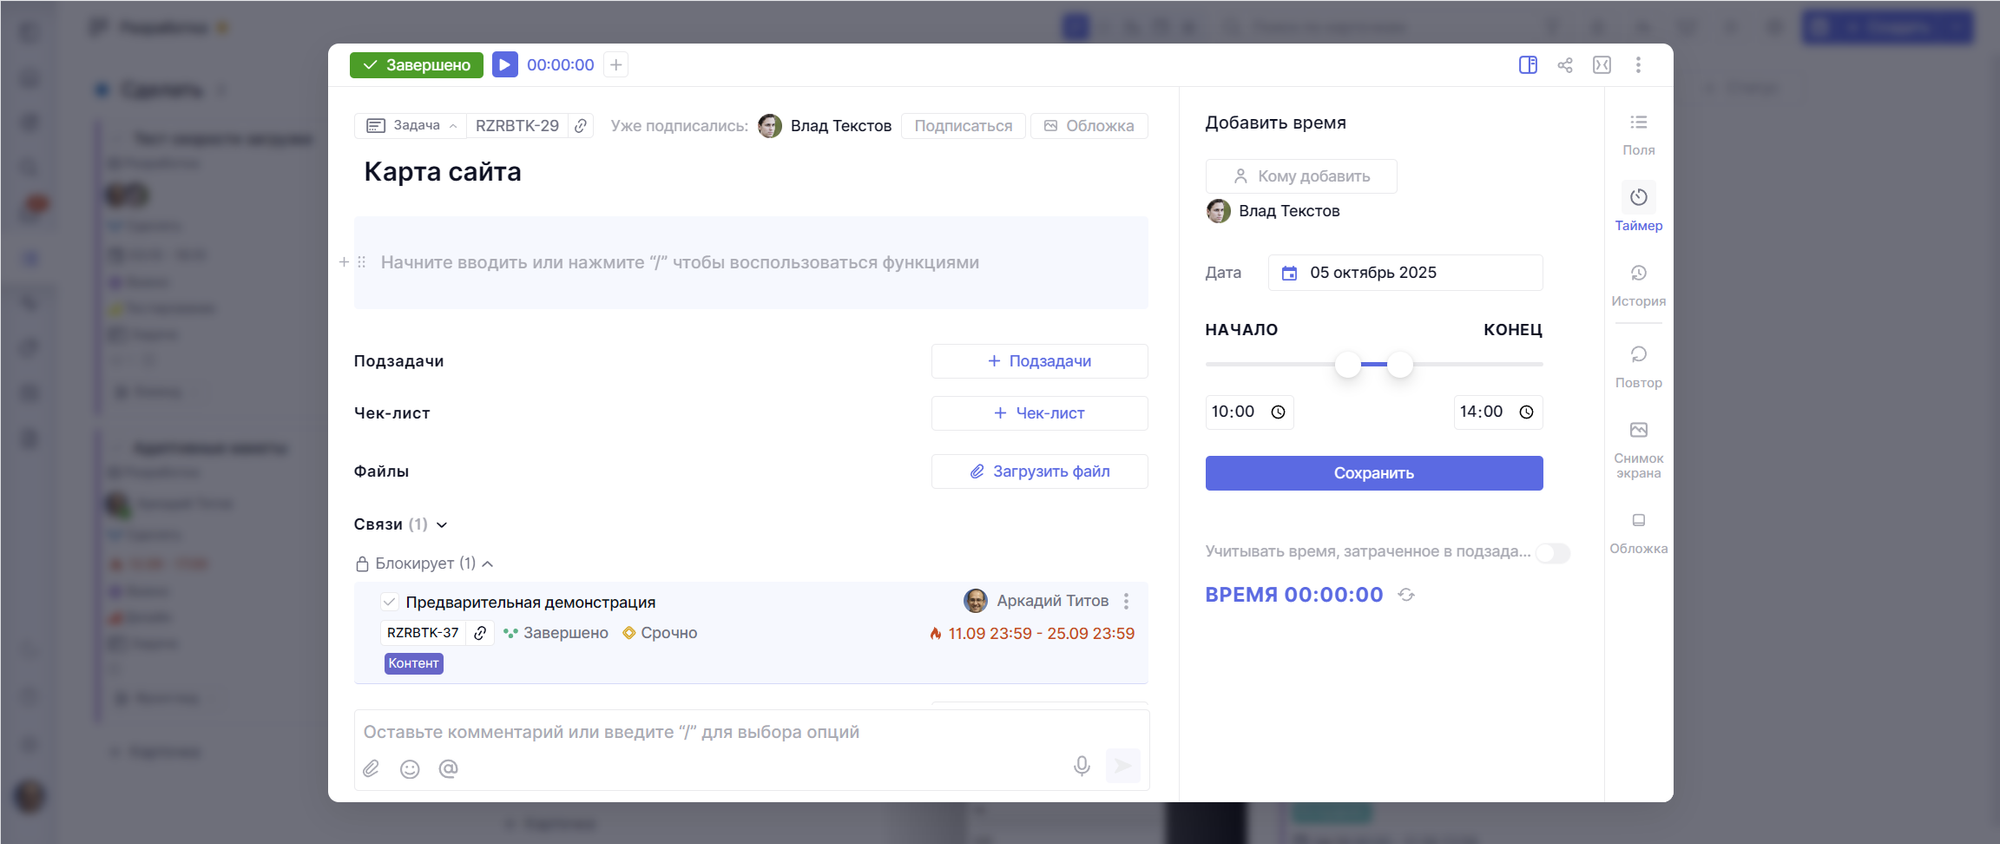
Task: Reset time with the refresh icon
Action: [1406, 595]
